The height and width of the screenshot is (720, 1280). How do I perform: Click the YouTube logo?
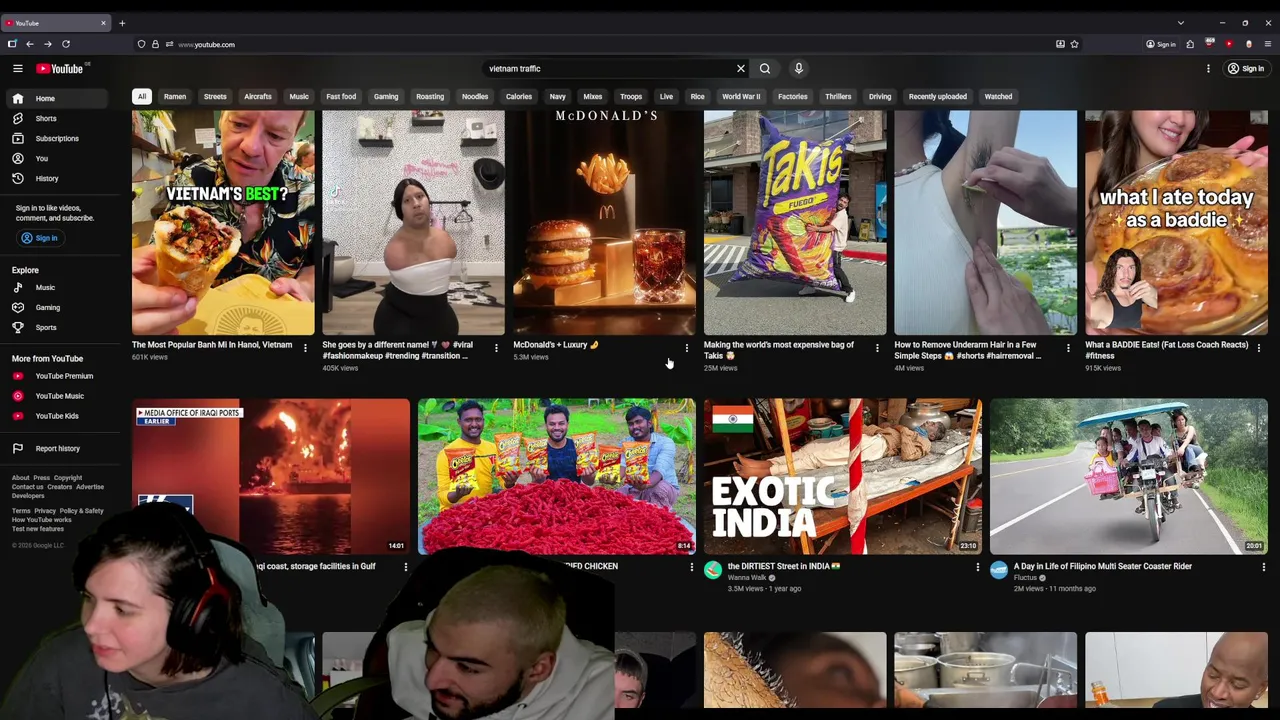(60, 68)
